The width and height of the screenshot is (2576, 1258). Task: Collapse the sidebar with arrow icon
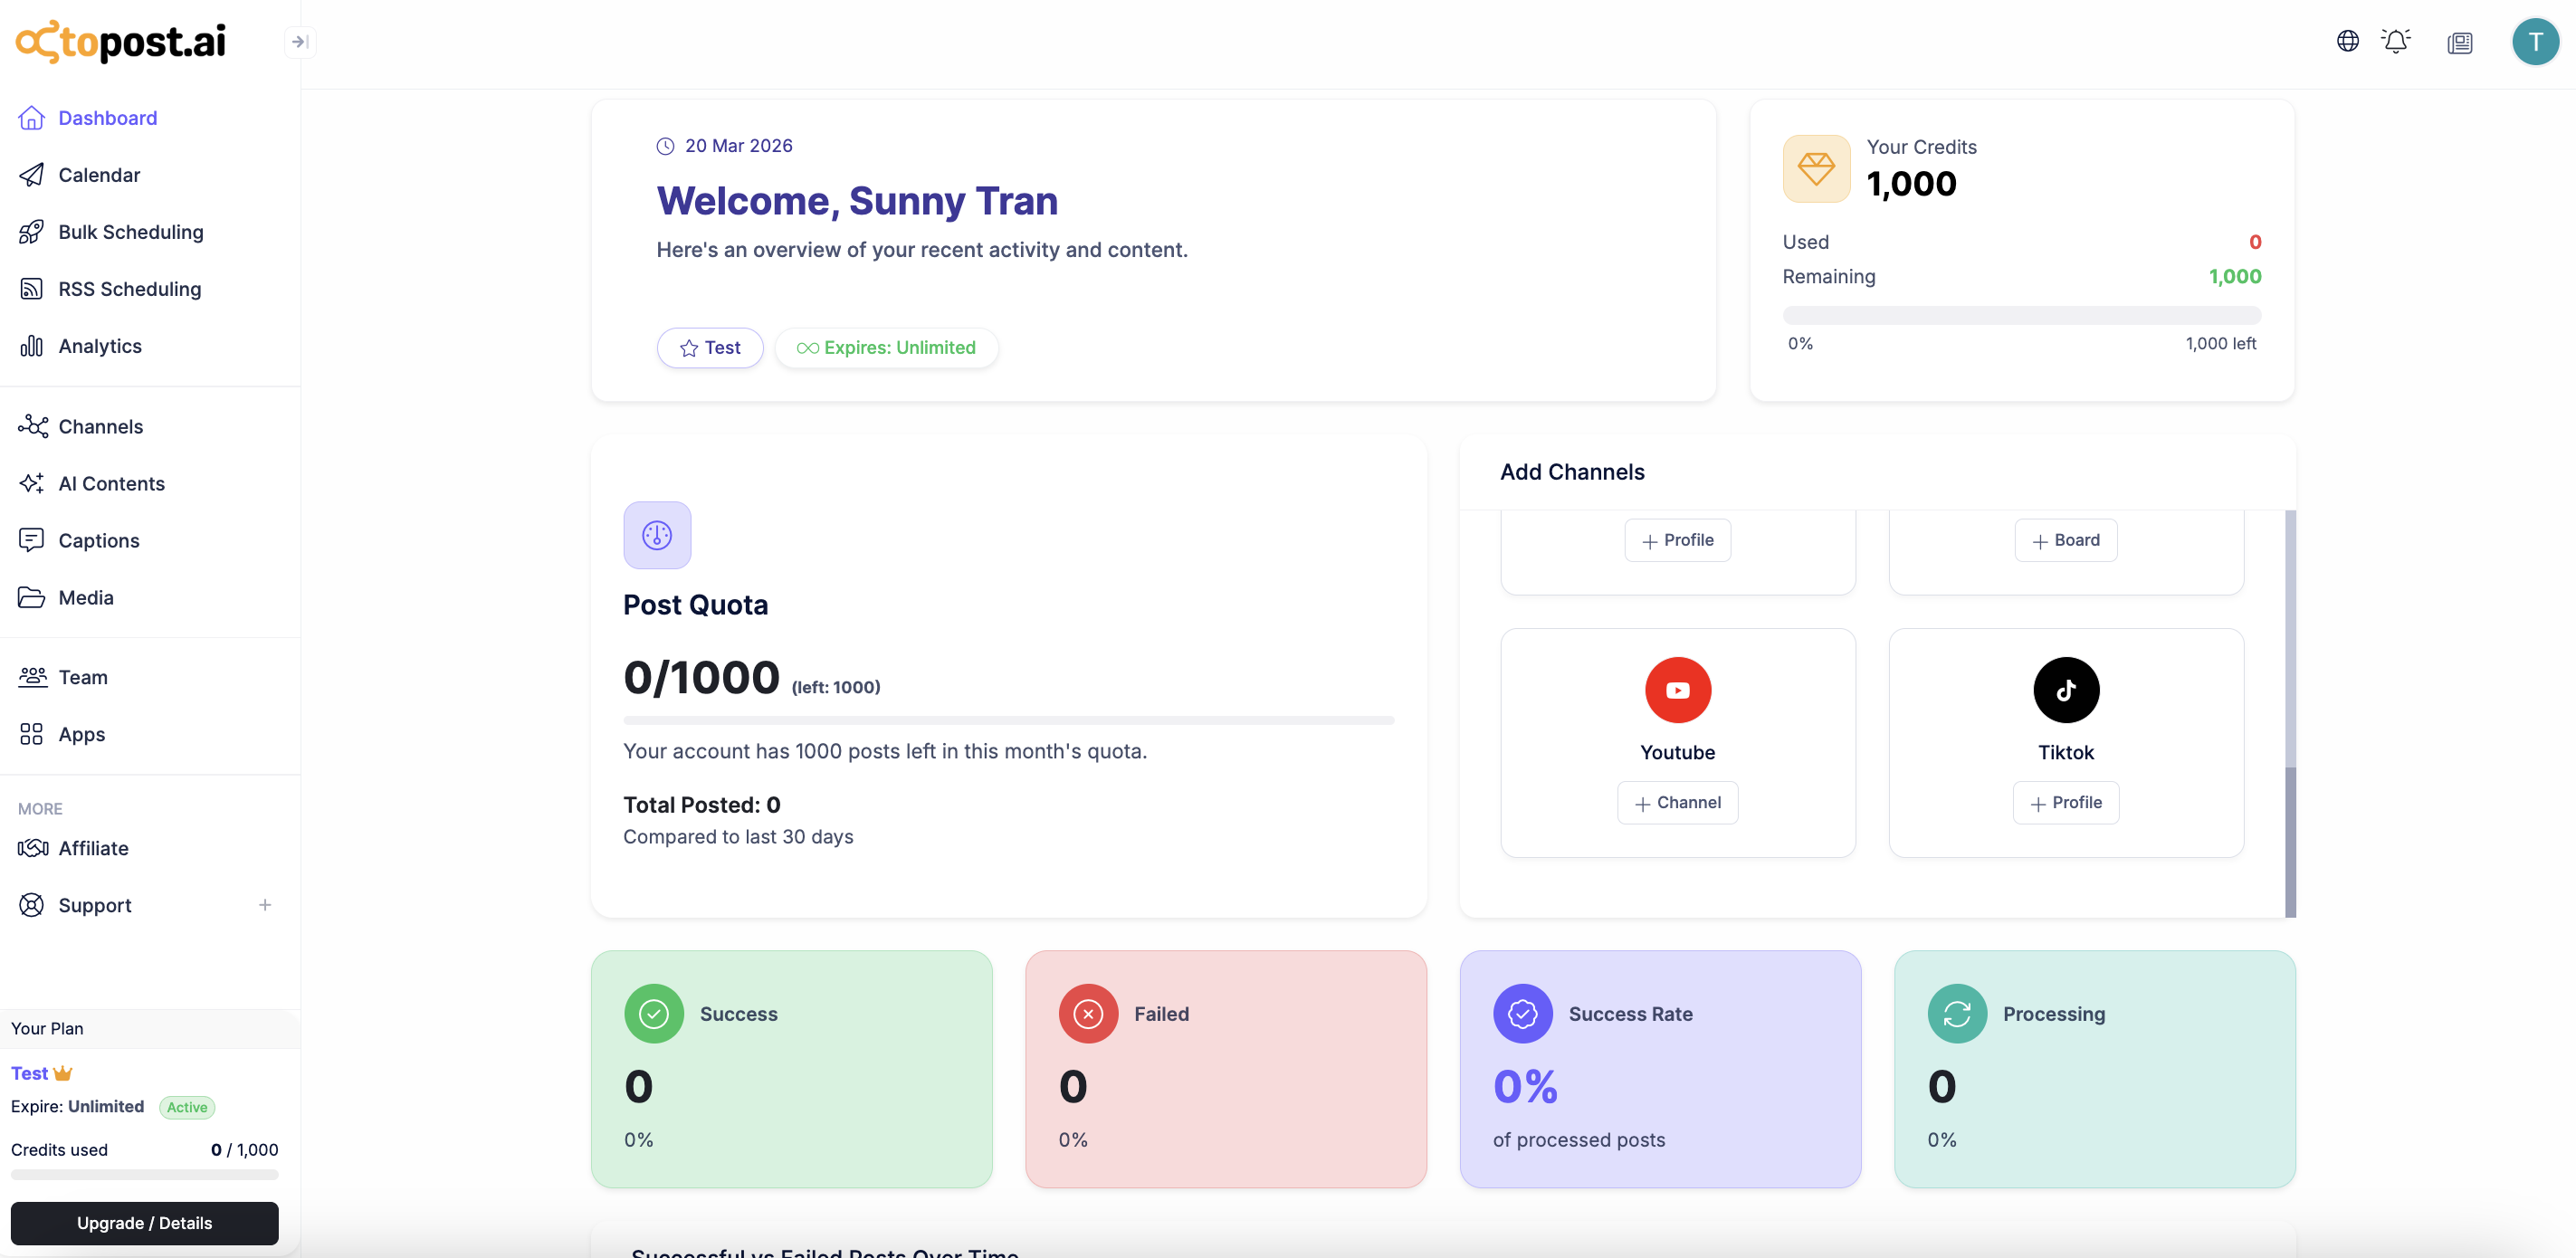[299, 42]
